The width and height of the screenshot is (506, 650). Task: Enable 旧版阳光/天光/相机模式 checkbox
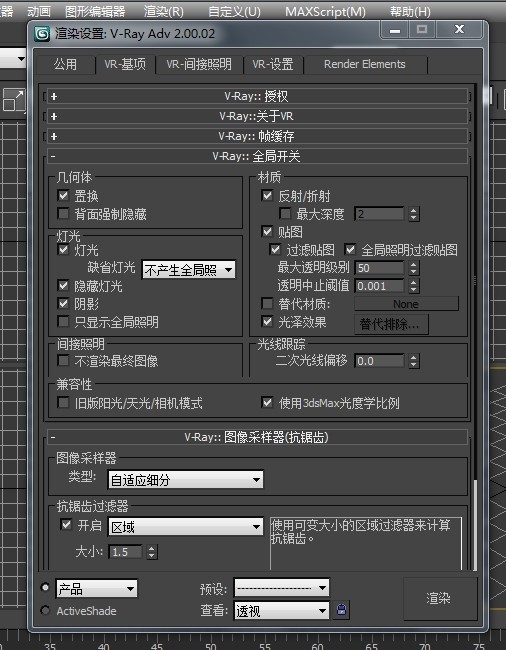click(63, 403)
